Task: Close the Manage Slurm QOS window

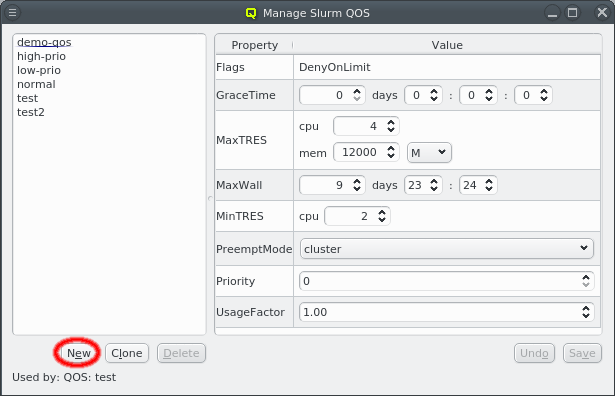Action: click(602, 13)
